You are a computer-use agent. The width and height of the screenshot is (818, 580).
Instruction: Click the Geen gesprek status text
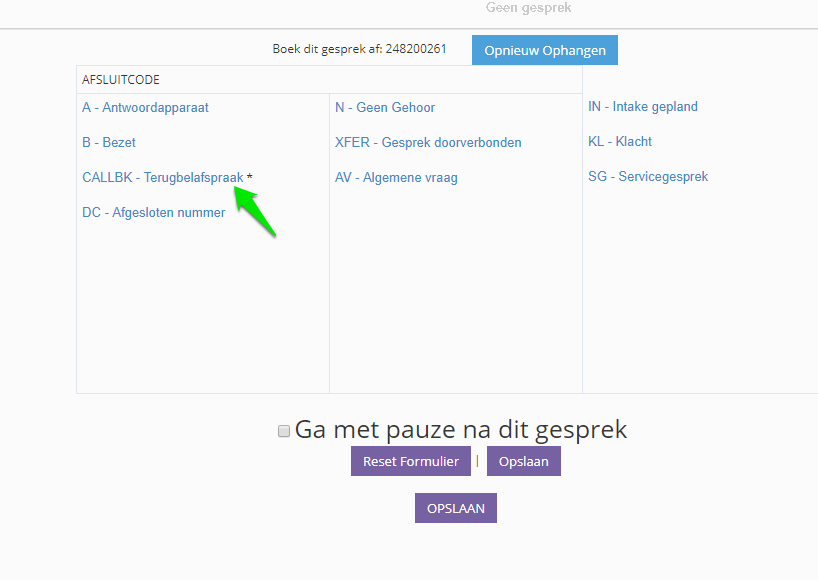(x=528, y=8)
